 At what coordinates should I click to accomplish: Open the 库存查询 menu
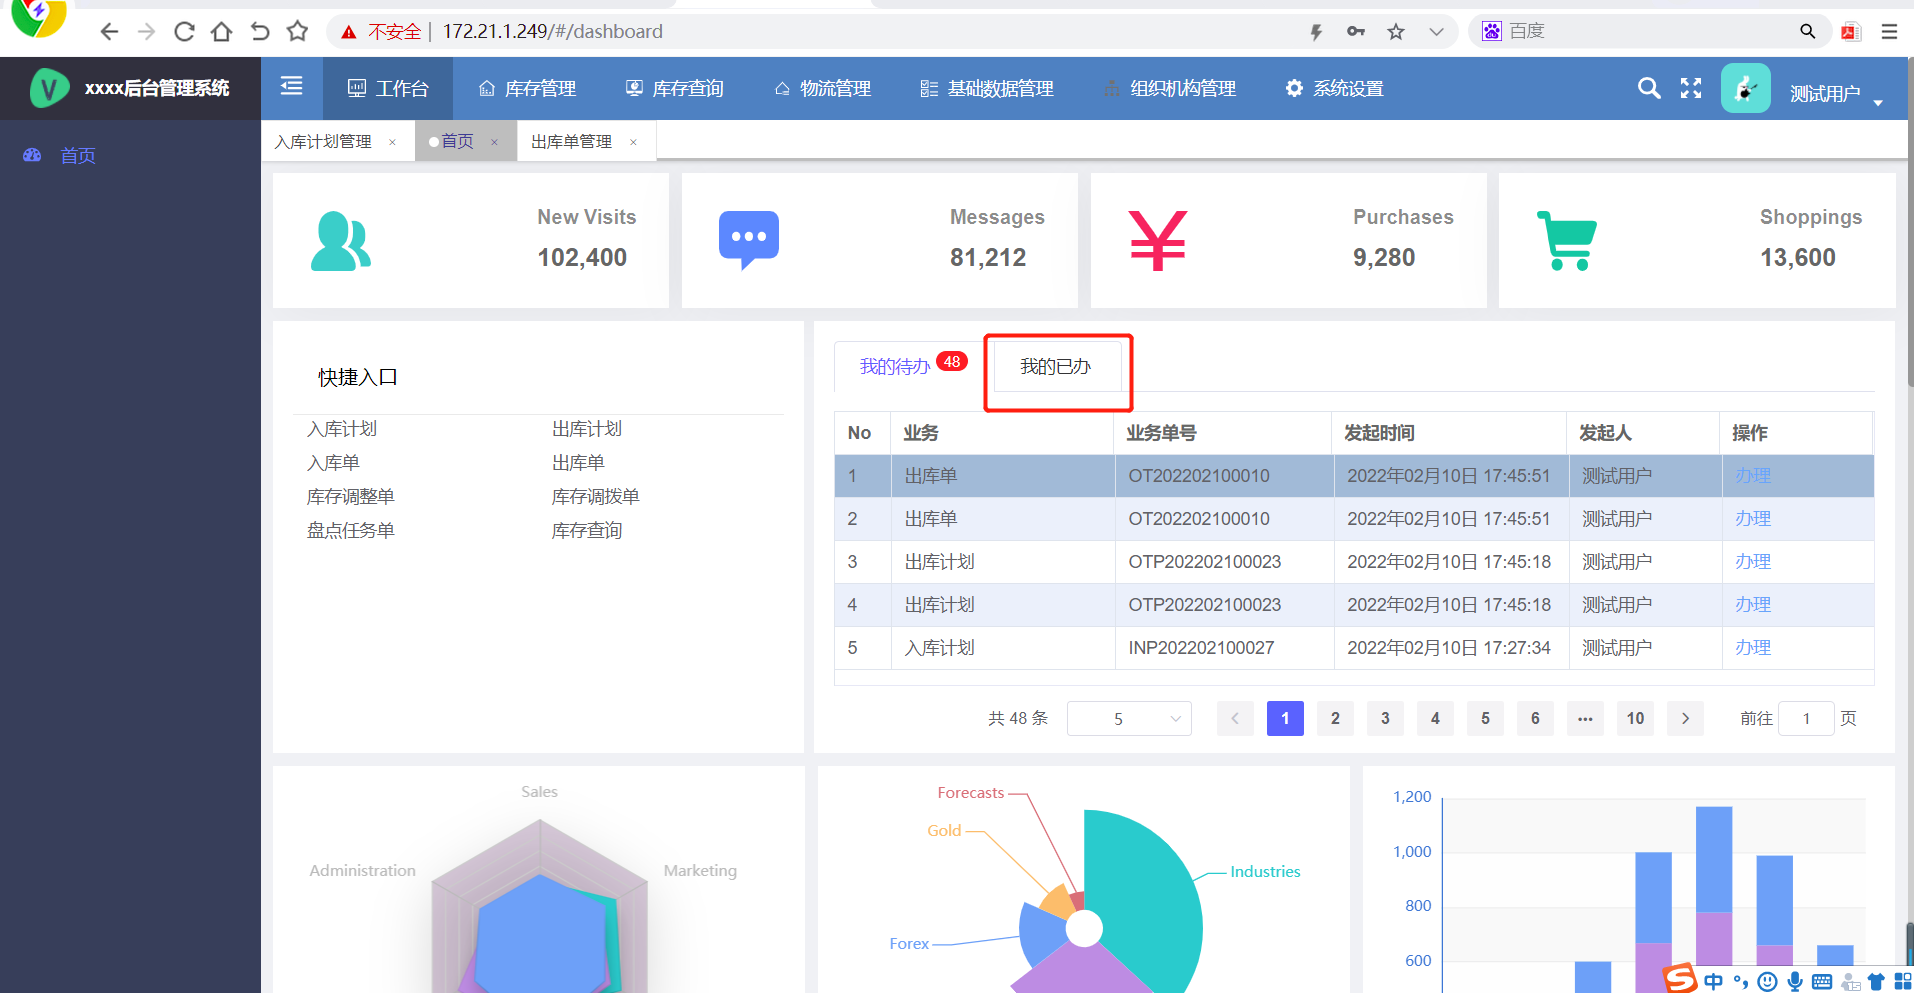coord(675,88)
